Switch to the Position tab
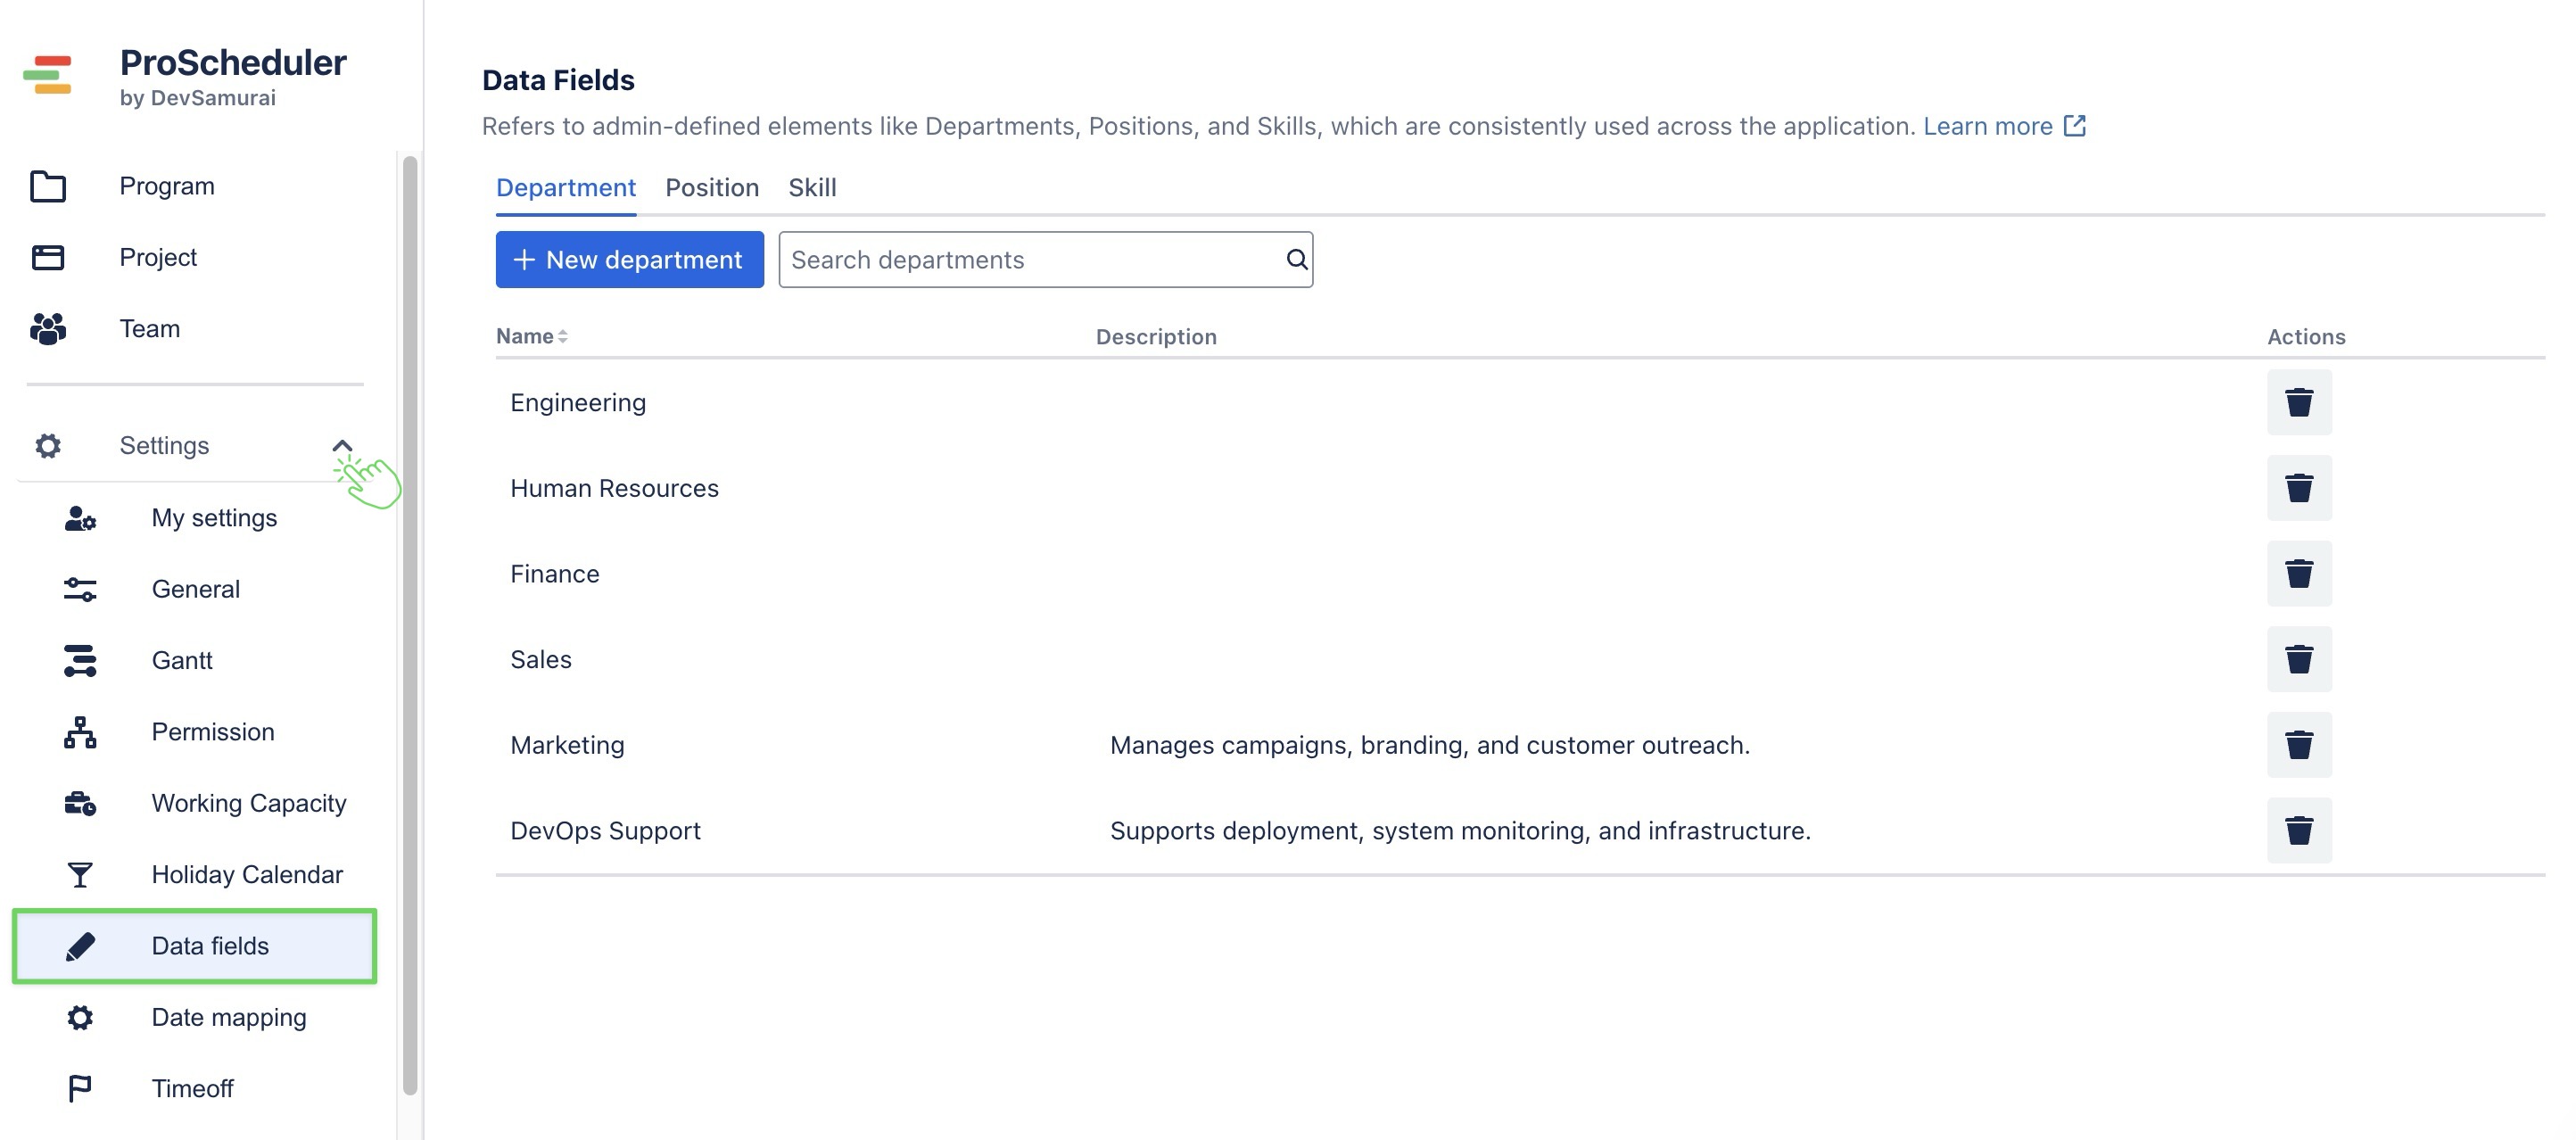Screen dimensions: 2576x1140 pyautogui.click(x=711, y=188)
